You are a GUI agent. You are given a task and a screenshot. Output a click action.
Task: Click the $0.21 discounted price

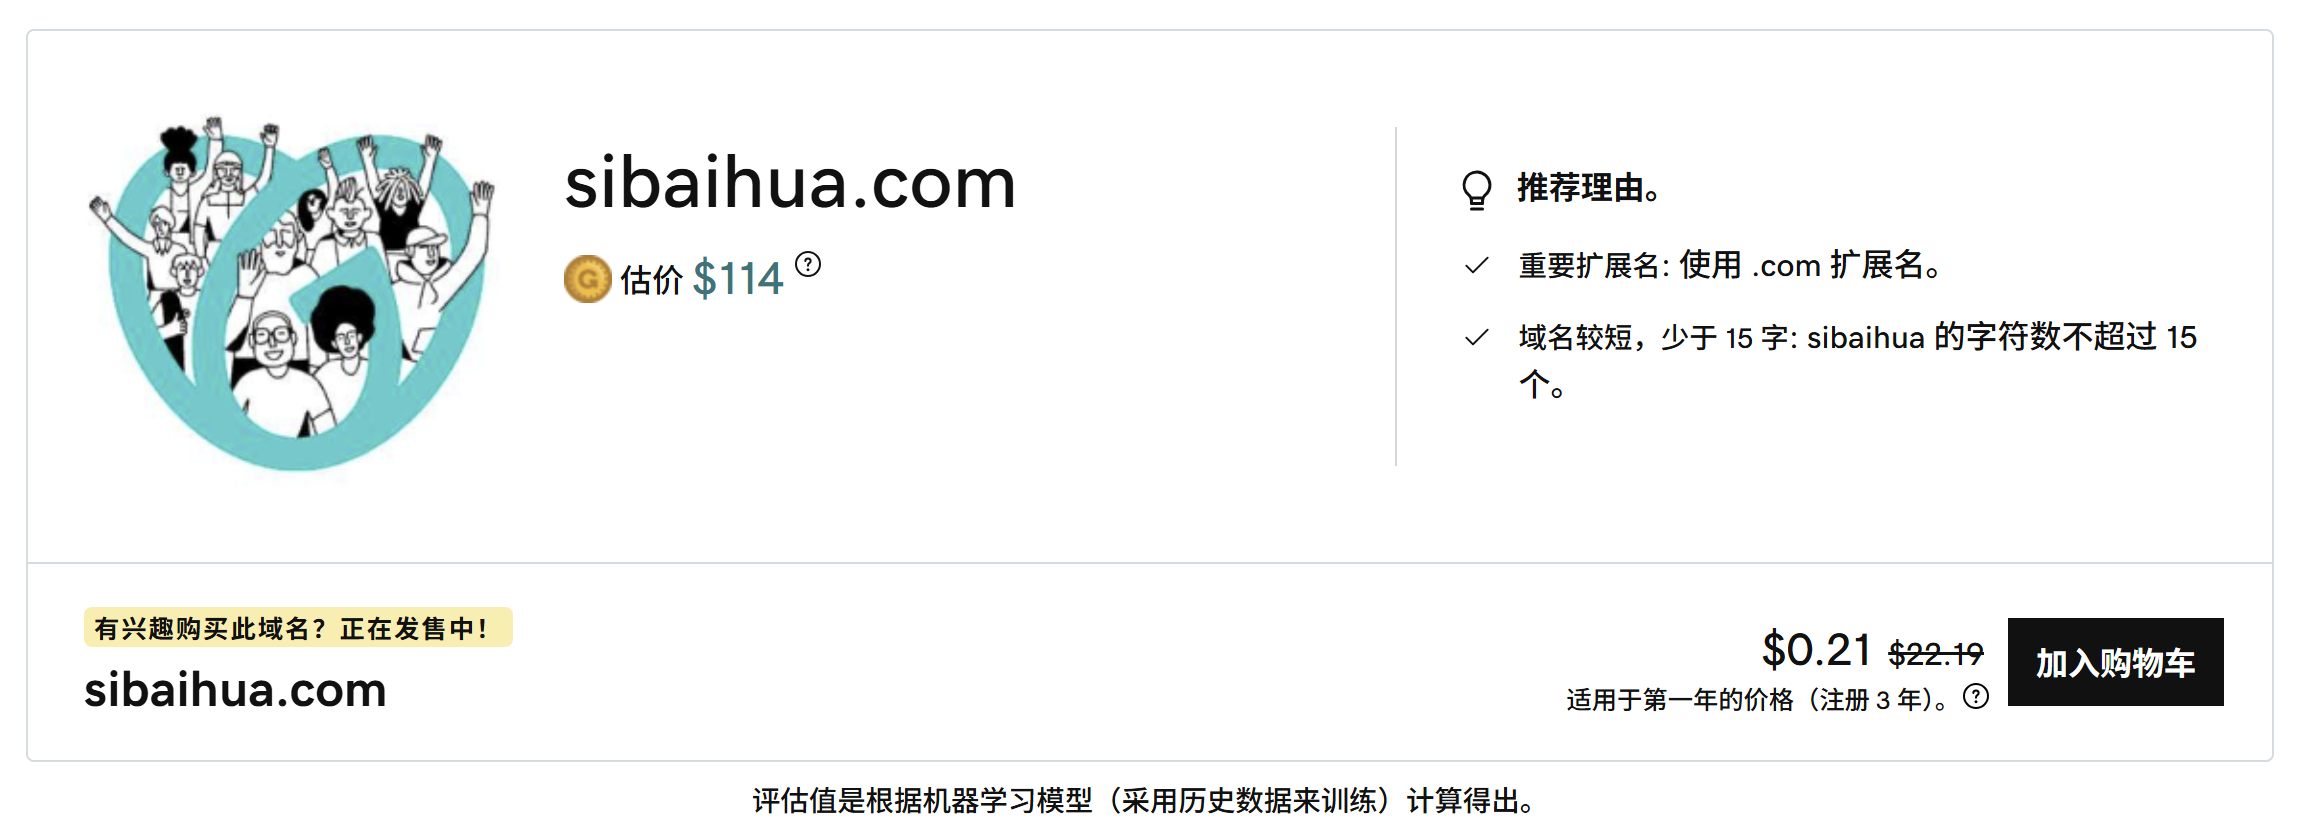tap(1816, 650)
